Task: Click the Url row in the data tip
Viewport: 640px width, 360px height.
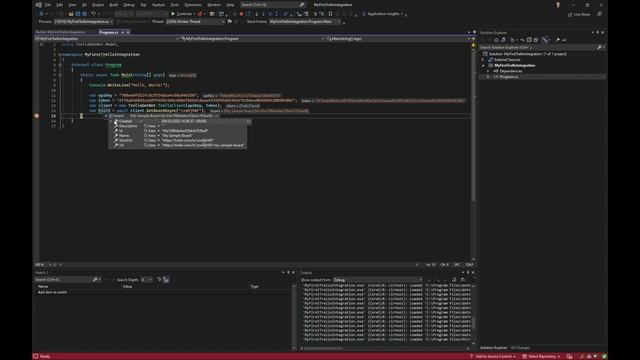Action: (x=178, y=145)
